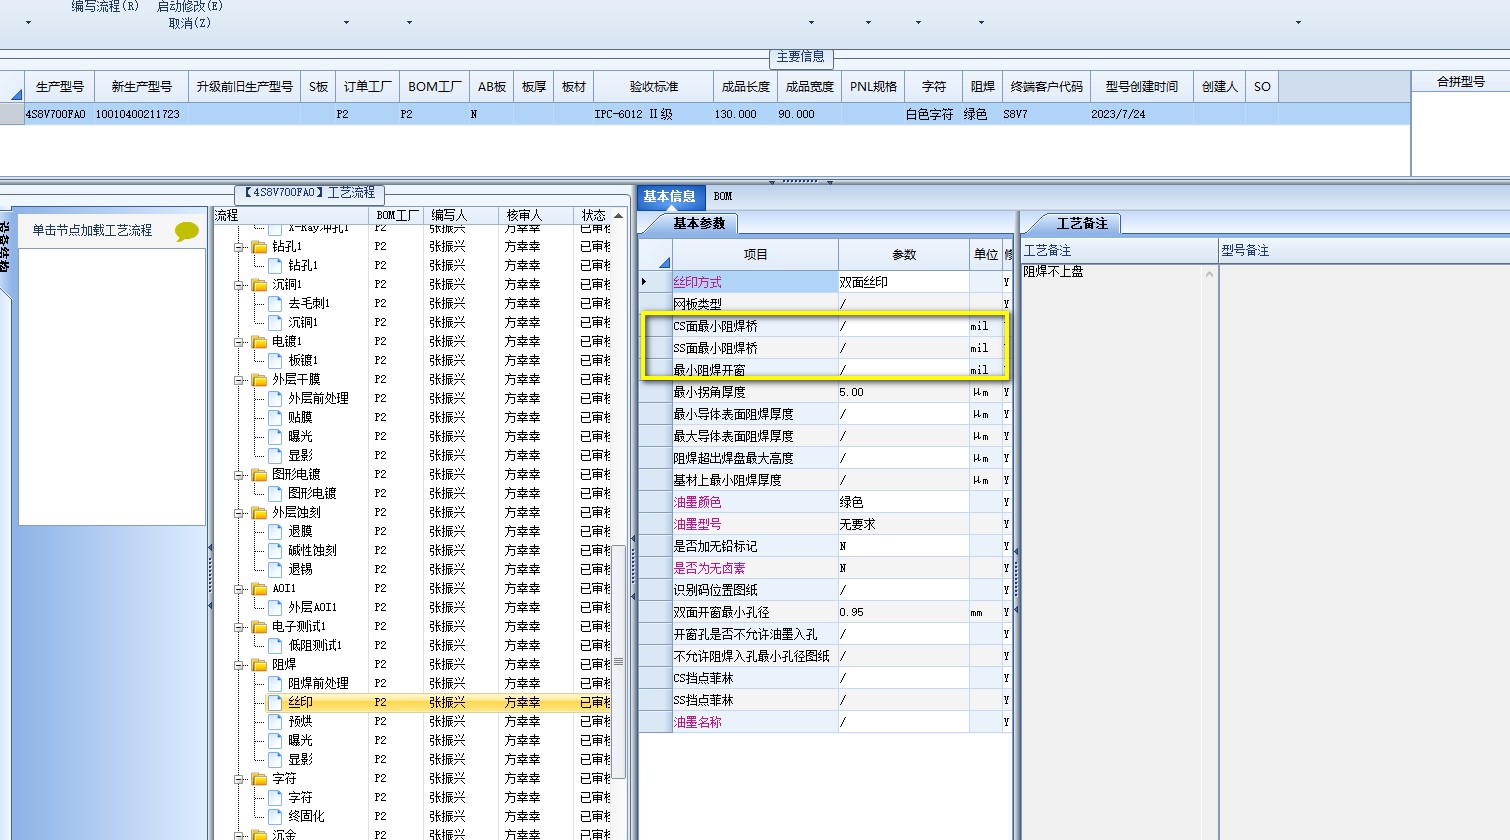Click the corner triangle beside the 项目 header
Viewport: 1510px width, 840px height.
(x=663, y=262)
